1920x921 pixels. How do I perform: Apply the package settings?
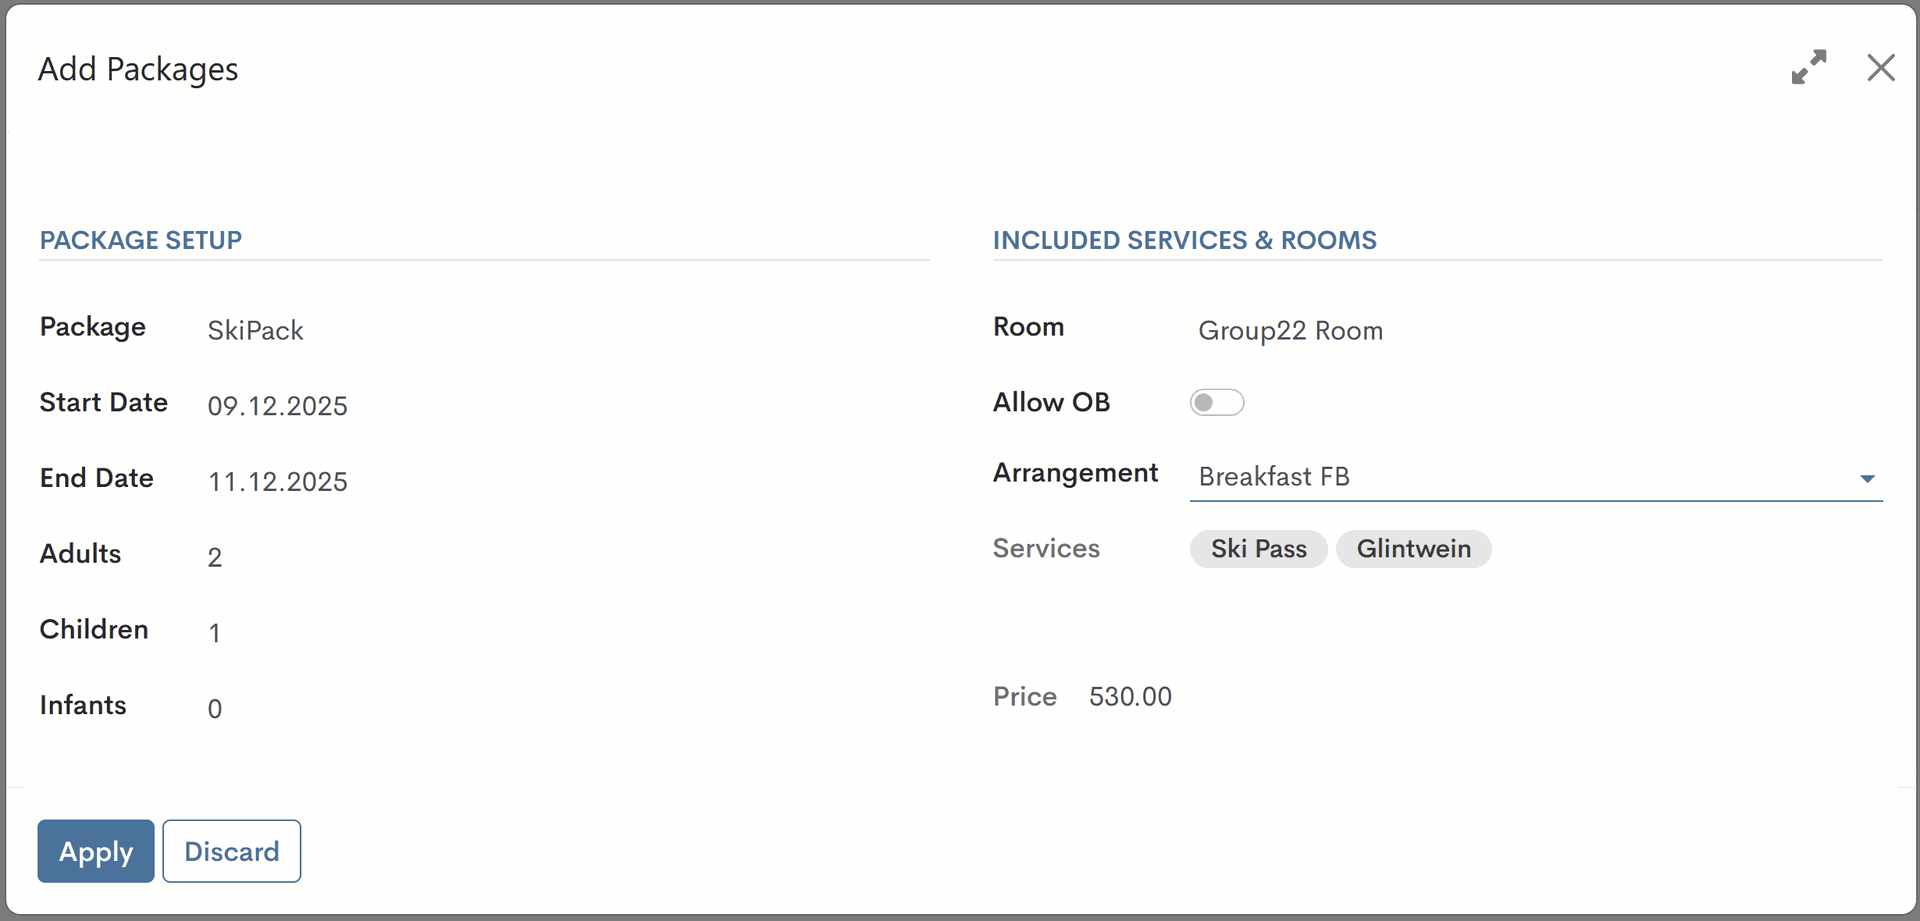pyautogui.click(x=96, y=851)
